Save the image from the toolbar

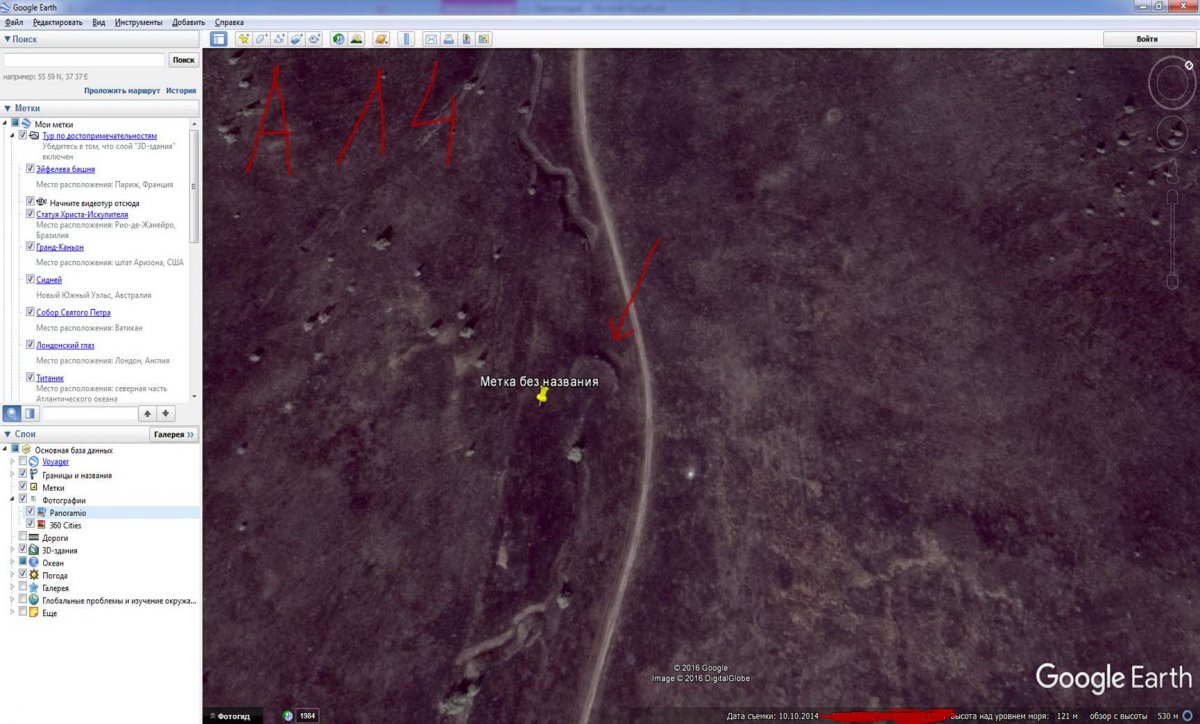pyautogui.click(x=467, y=39)
